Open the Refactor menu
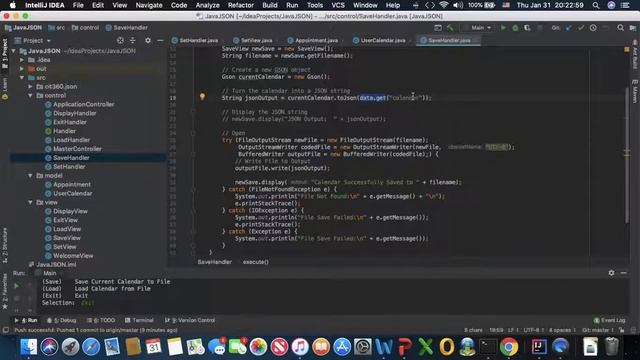Screen dimensions: 640x360 point(240,5)
